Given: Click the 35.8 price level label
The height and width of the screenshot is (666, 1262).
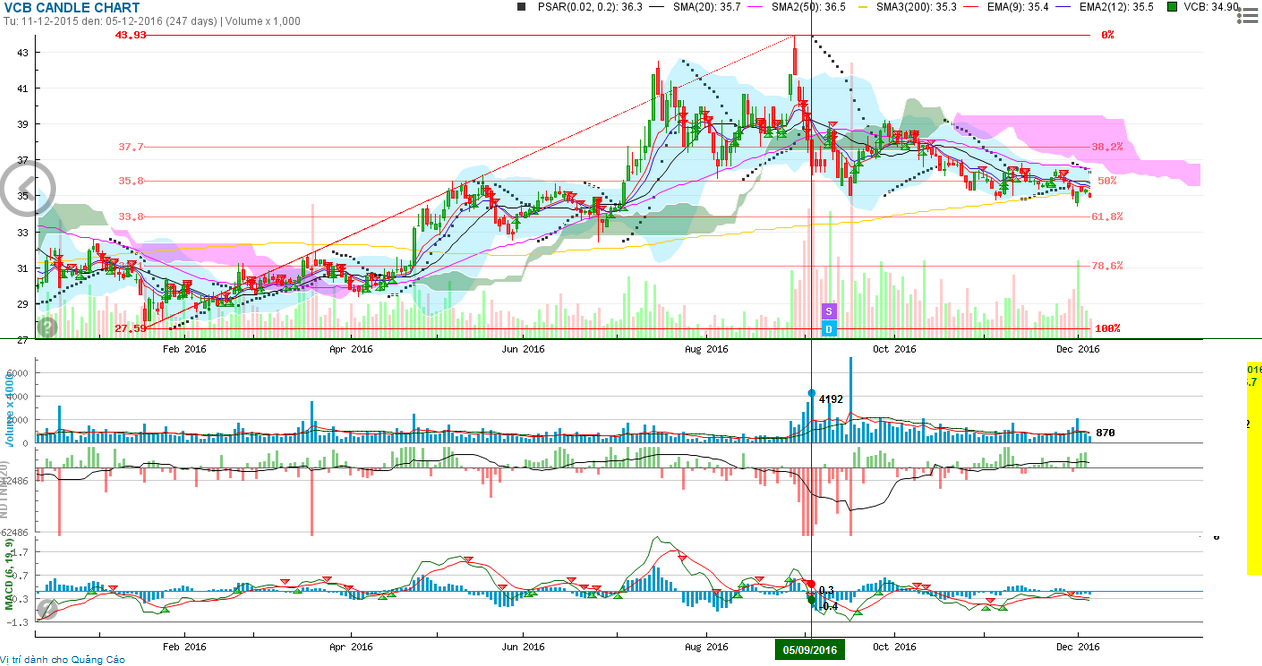Looking at the screenshot, I should click(x=132, y=181).
